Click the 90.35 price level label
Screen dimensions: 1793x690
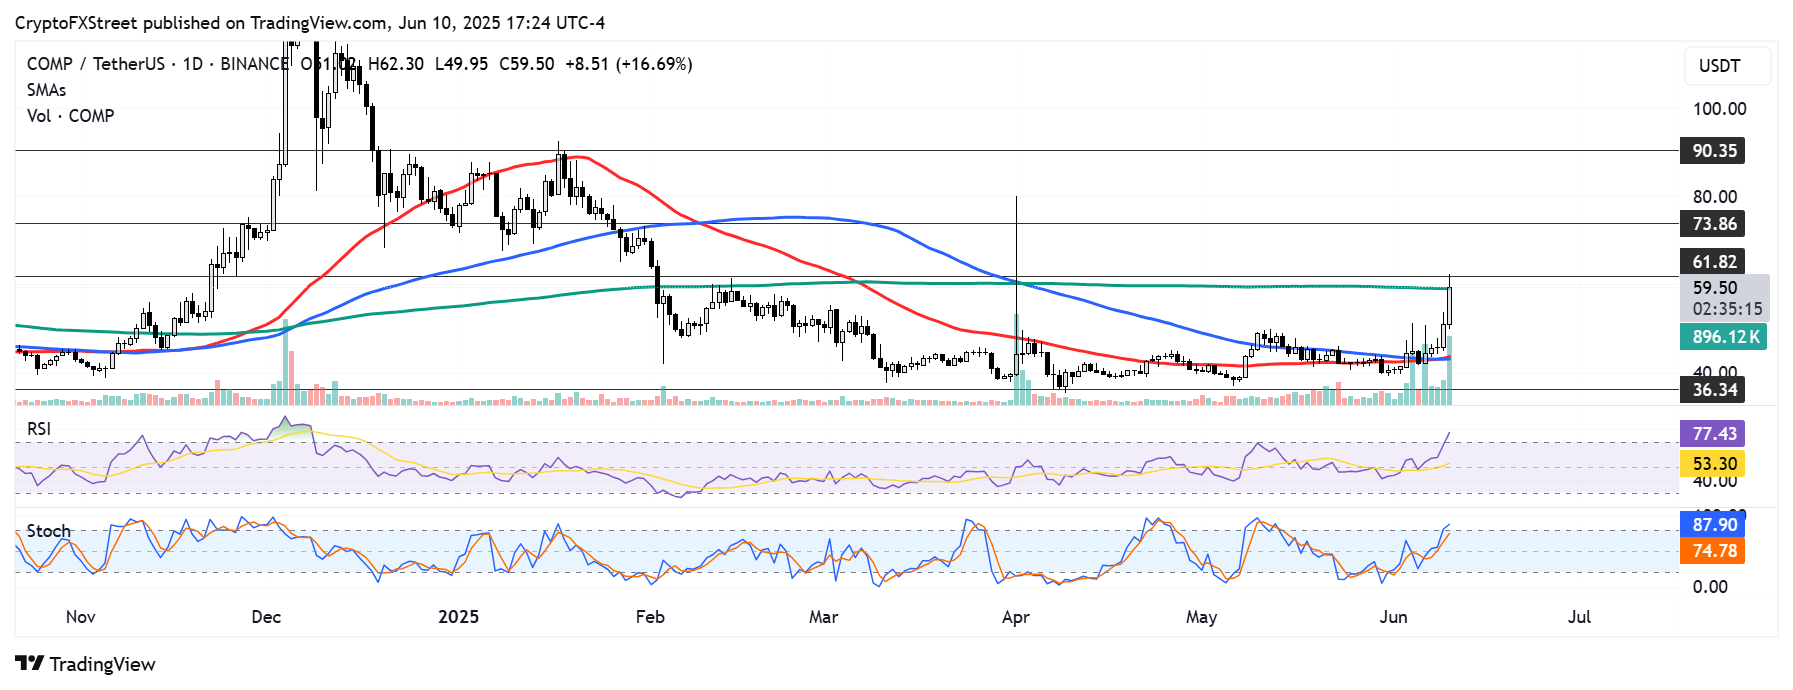click(1713, 151)
